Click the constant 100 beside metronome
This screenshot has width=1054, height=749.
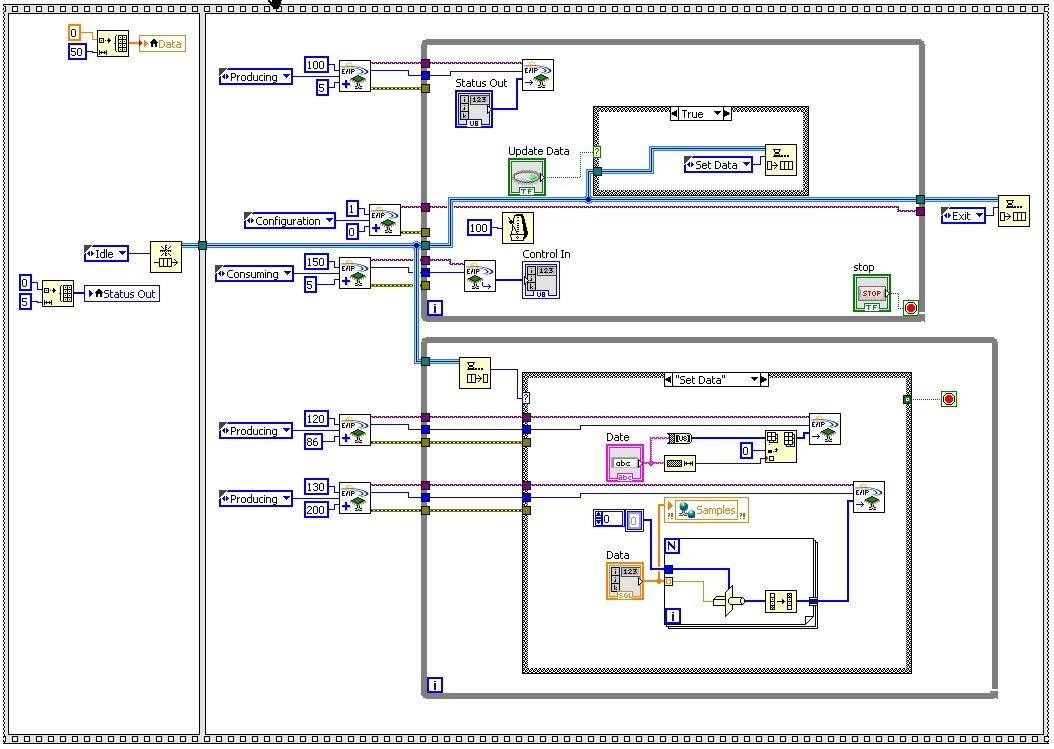pos(479,228)
